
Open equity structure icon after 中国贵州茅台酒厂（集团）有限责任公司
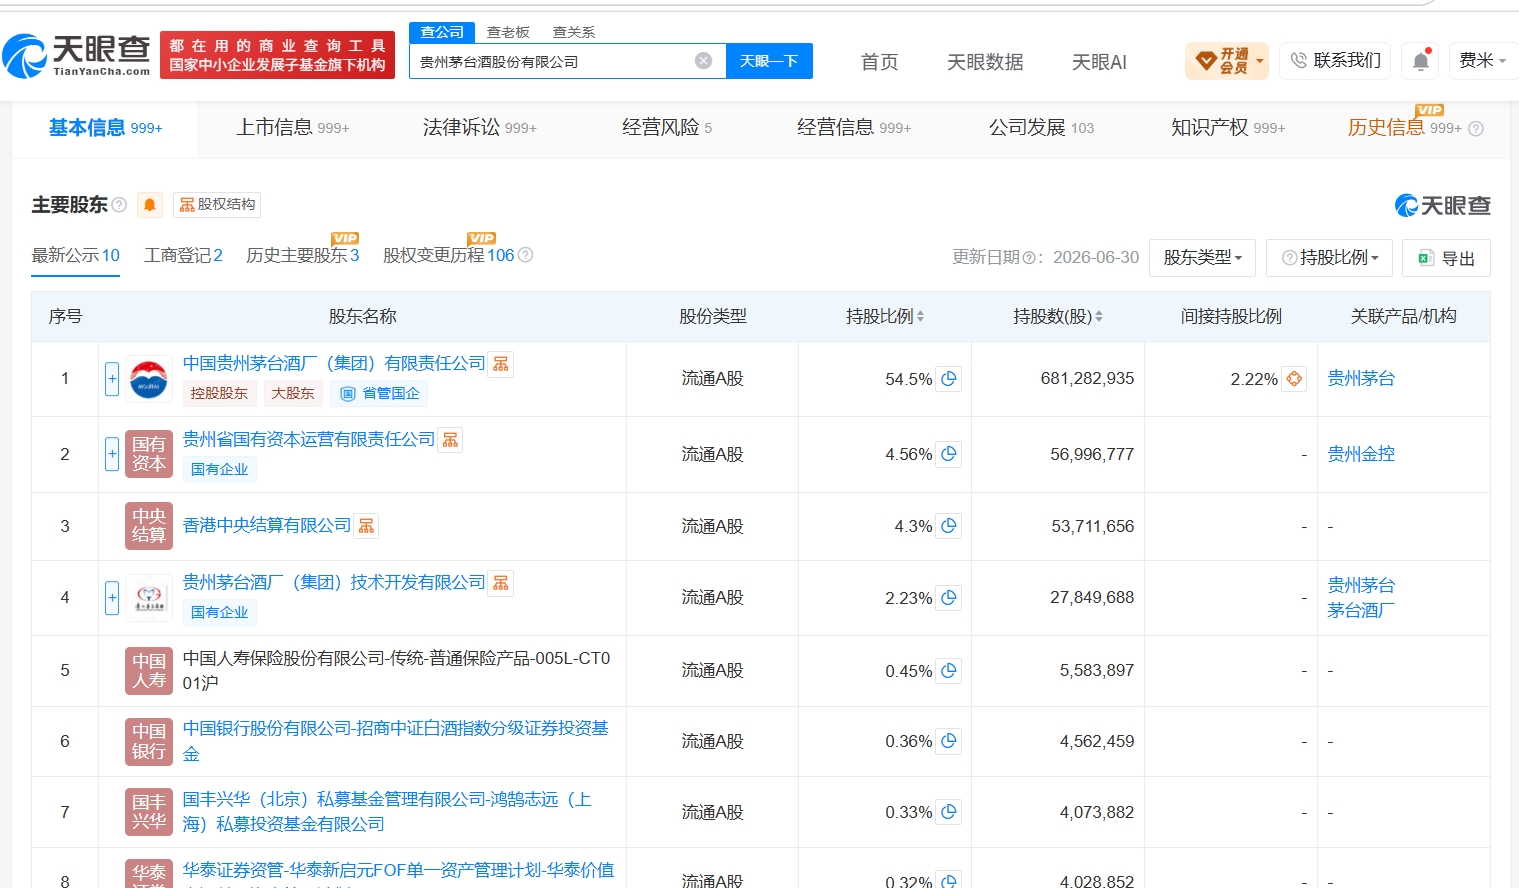501,364
